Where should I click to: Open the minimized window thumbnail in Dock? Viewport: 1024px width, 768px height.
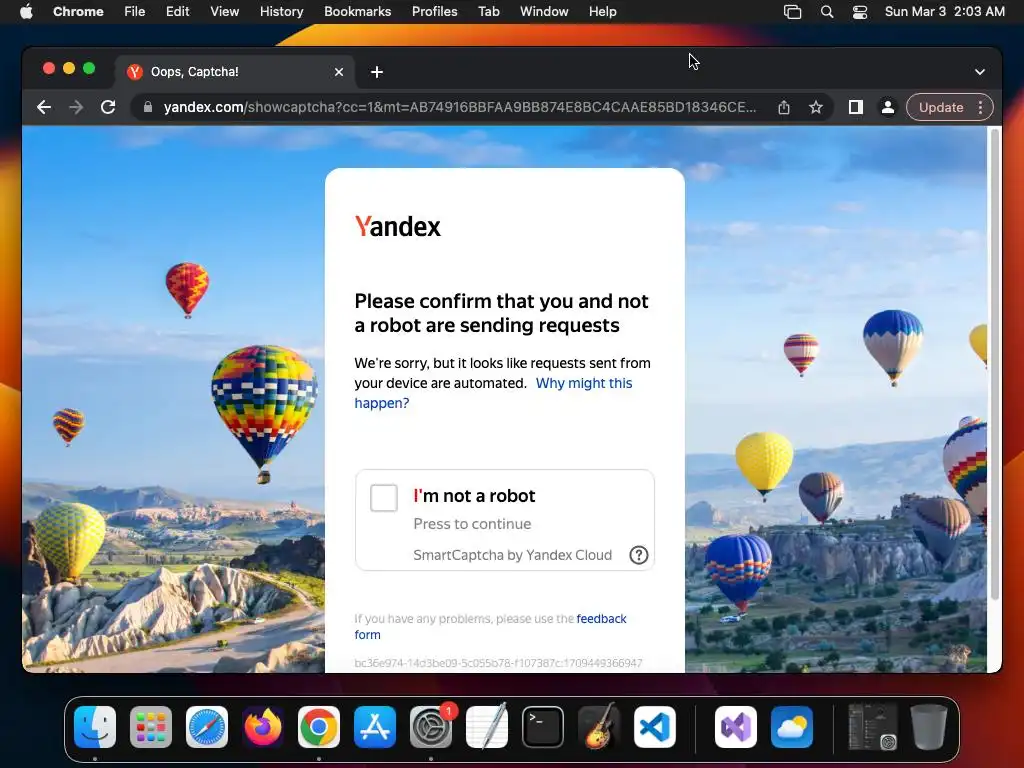click(872, 727)
